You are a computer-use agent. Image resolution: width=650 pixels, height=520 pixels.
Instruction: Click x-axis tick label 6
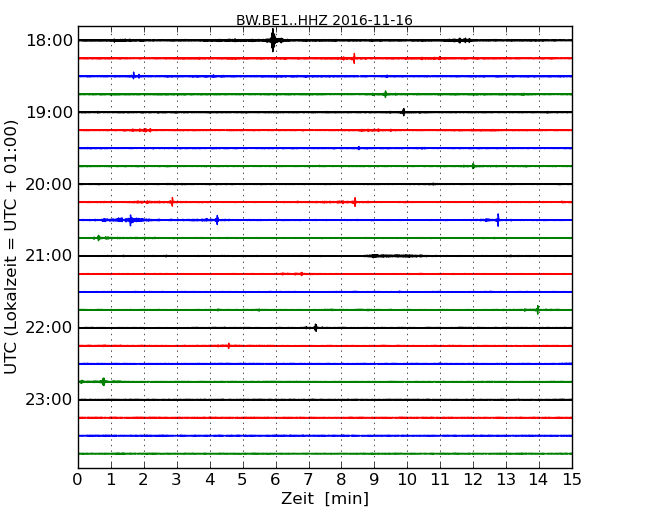pyautogui.click(x=275, y=479)
